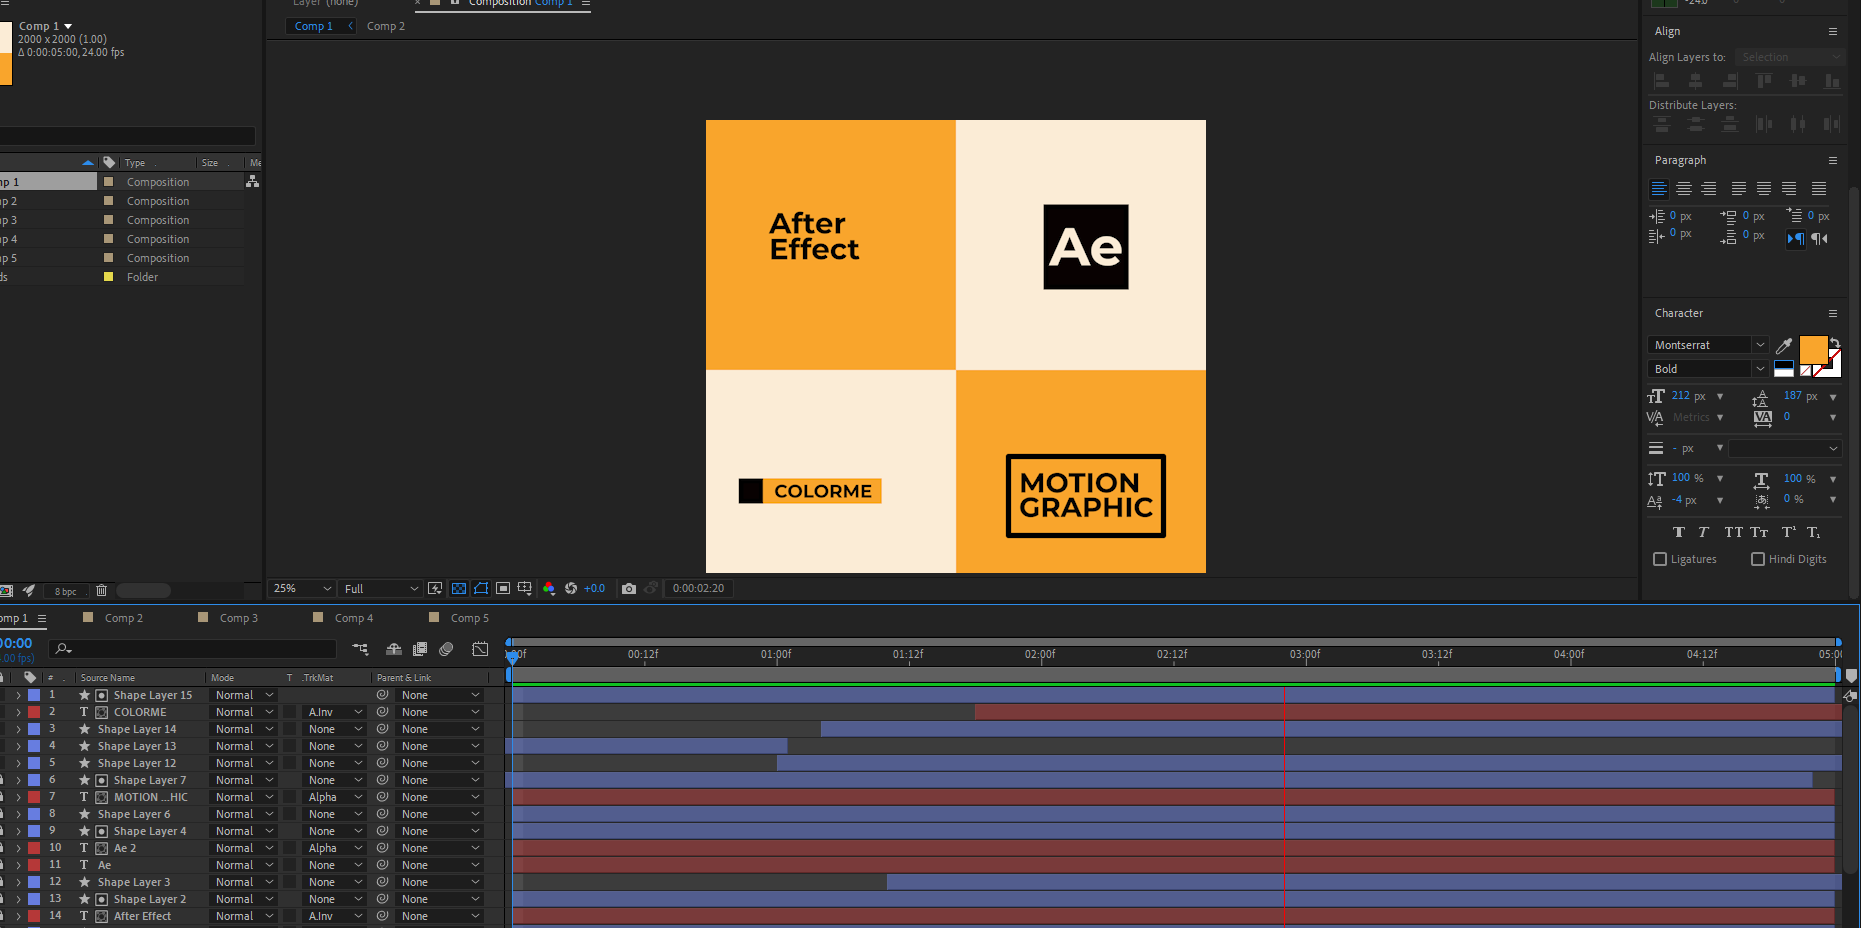The width and height of the screenshot is (1861, 928).
Task: Center the text in Paragraph panel
Action: pos(1684,189)
